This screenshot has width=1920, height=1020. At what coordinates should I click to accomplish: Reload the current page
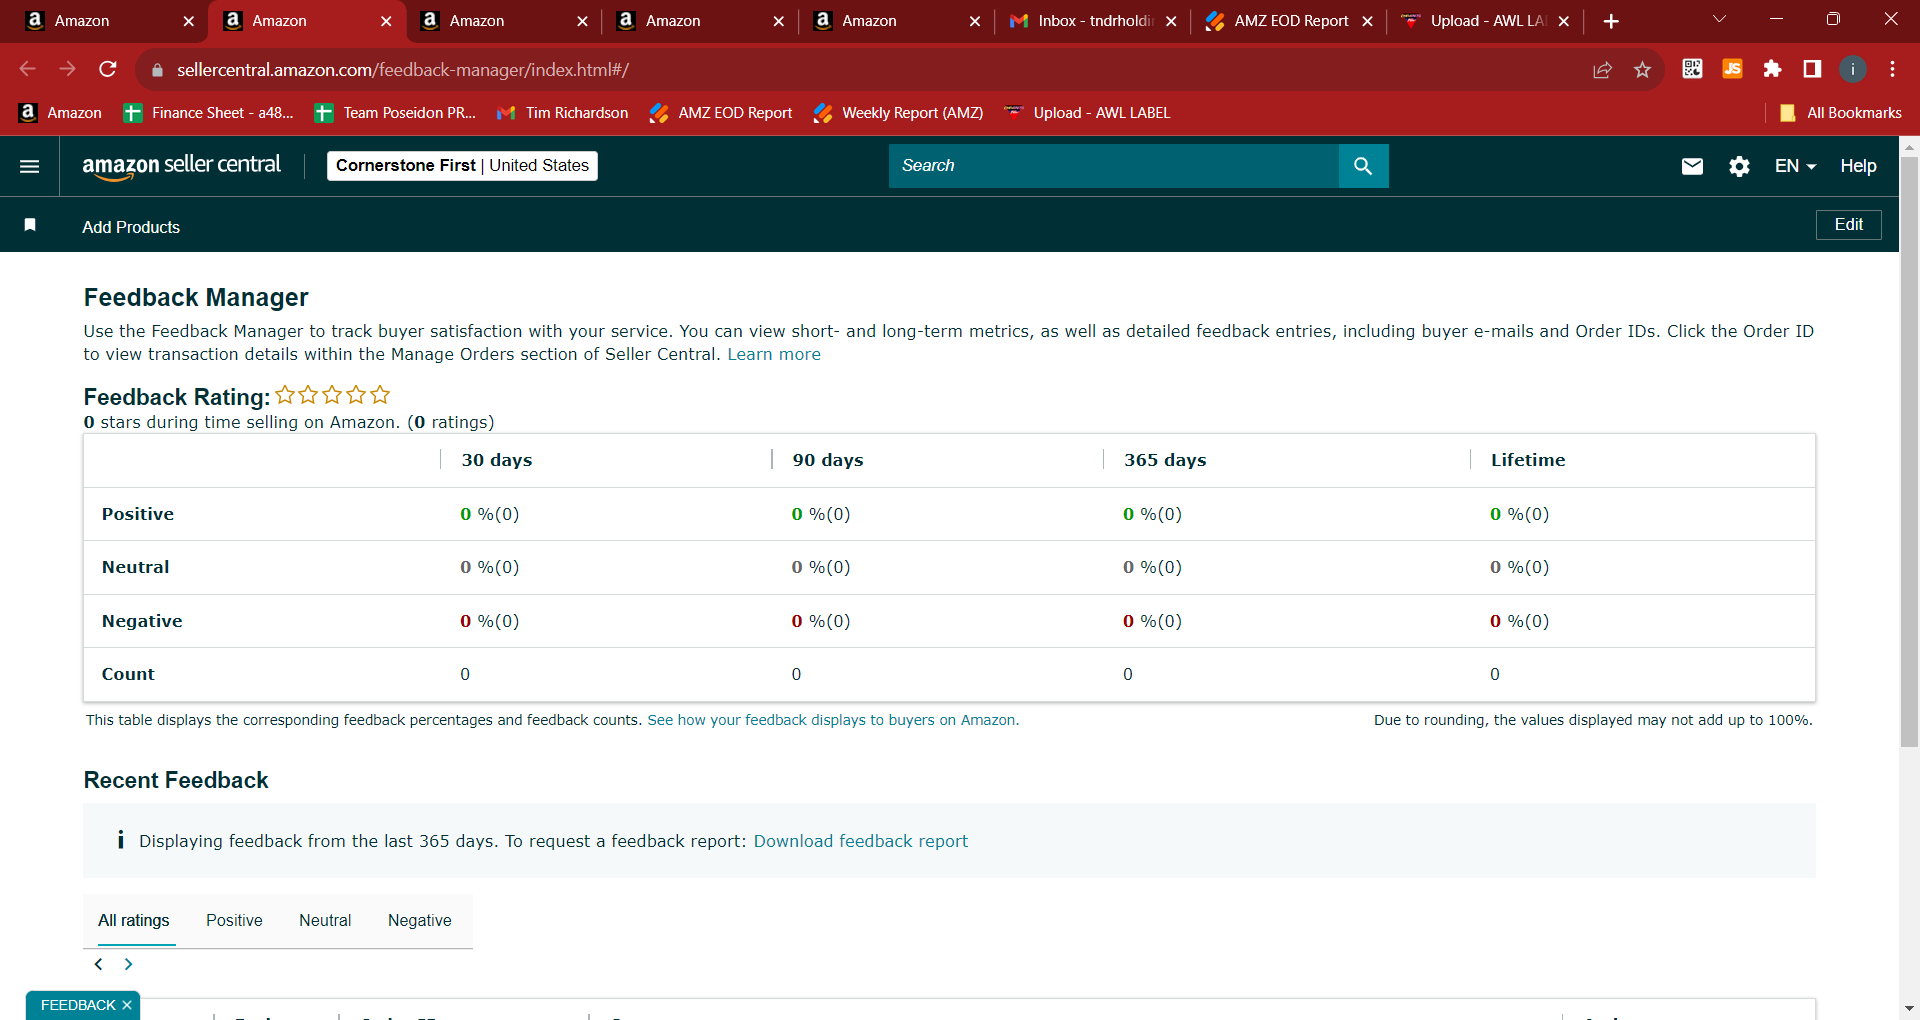pos(108,69)
